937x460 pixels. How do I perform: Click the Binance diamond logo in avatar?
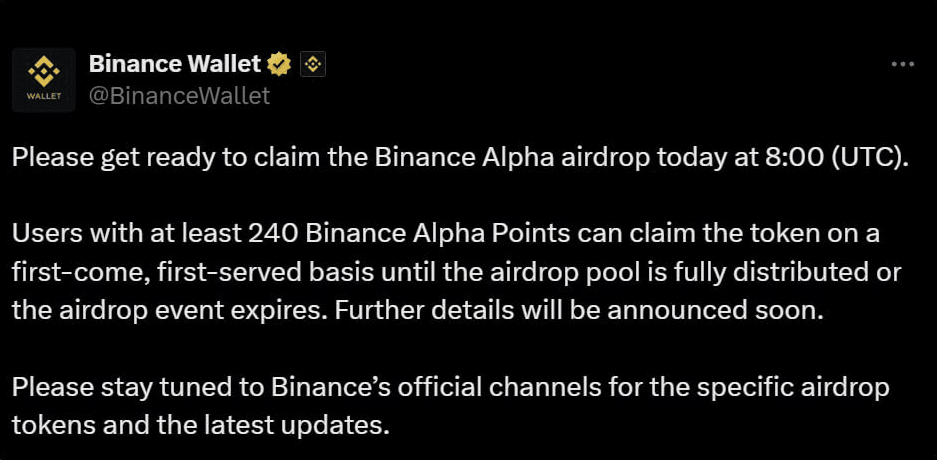coord(43,72)
